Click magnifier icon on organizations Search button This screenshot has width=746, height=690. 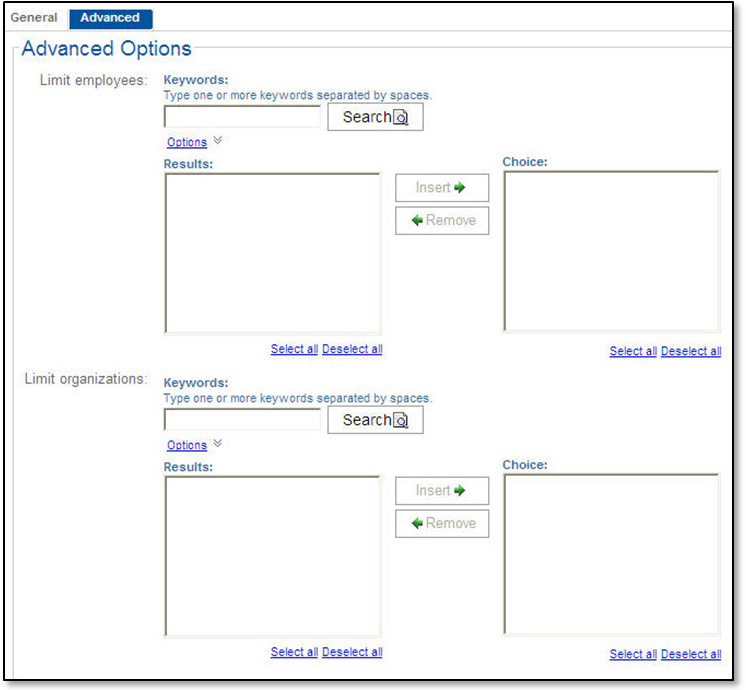pos(401,421)
